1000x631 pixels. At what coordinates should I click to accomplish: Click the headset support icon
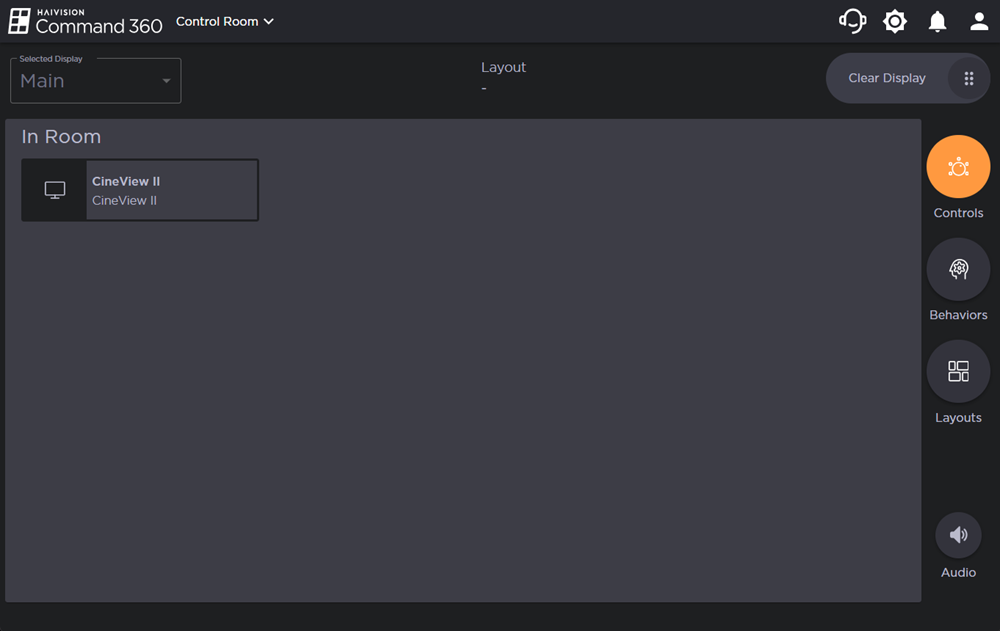pyautogui.click(x=851, y=20)
